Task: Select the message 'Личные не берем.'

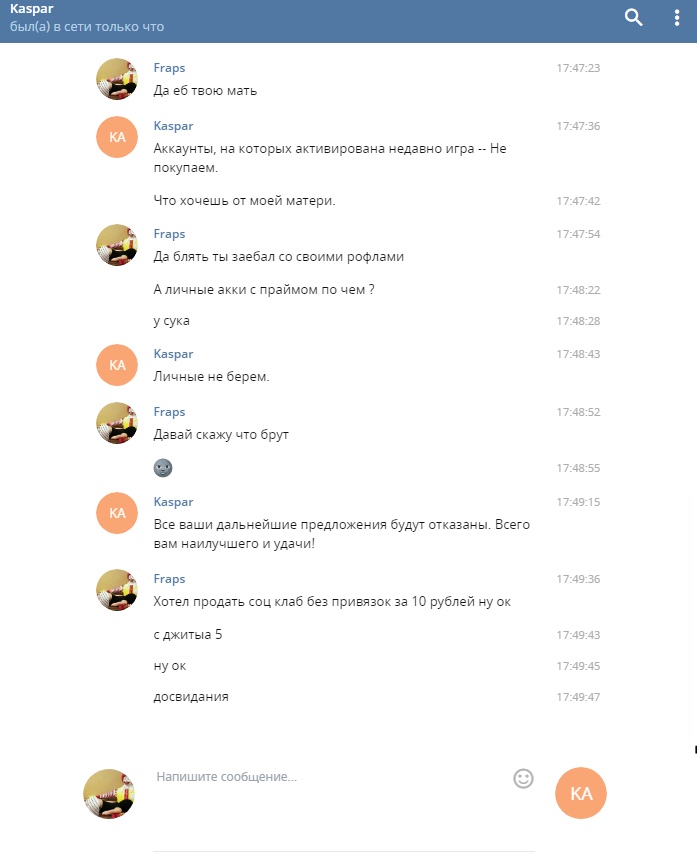Action: [x=211, y=377]
